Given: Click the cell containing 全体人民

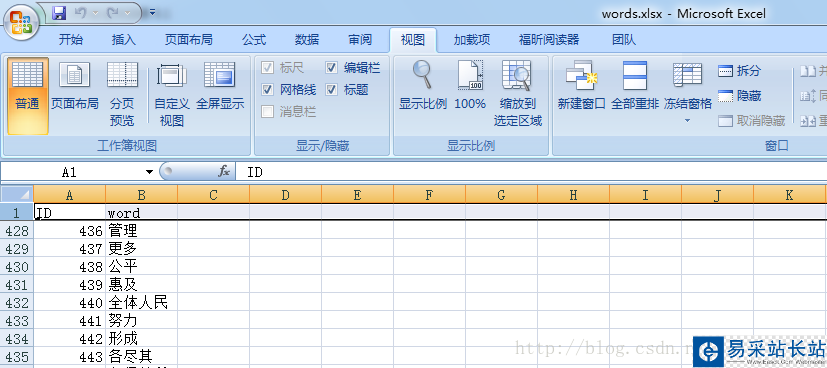Looking at the screenshot, I should pos(141,302).
